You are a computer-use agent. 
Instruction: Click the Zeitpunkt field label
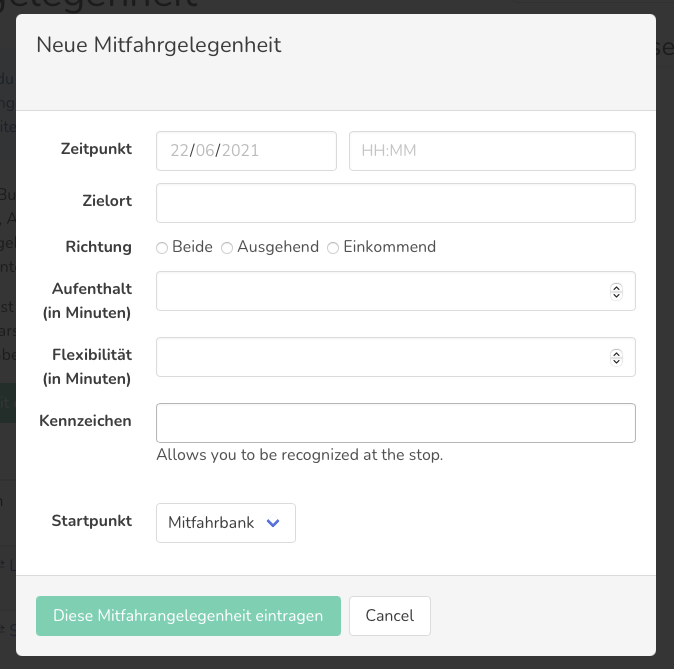[96, 149]
